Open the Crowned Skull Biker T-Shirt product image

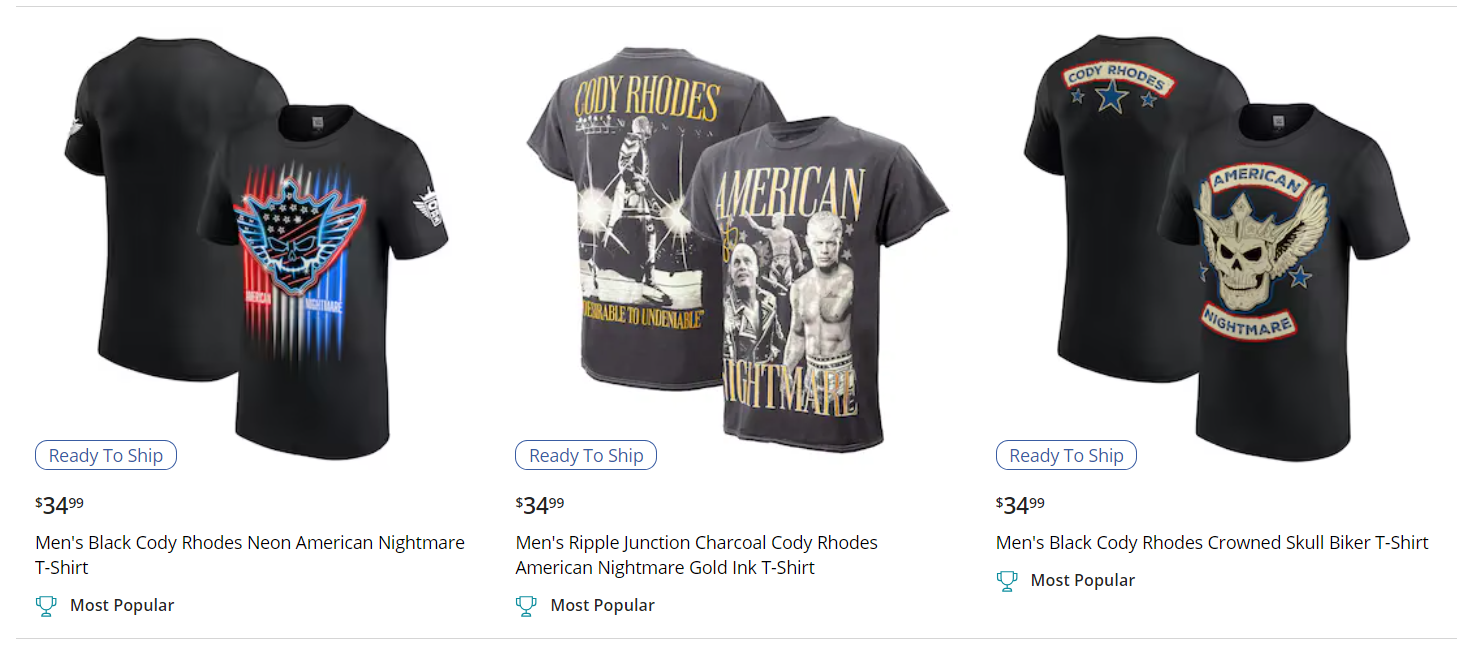point(1215,240)
